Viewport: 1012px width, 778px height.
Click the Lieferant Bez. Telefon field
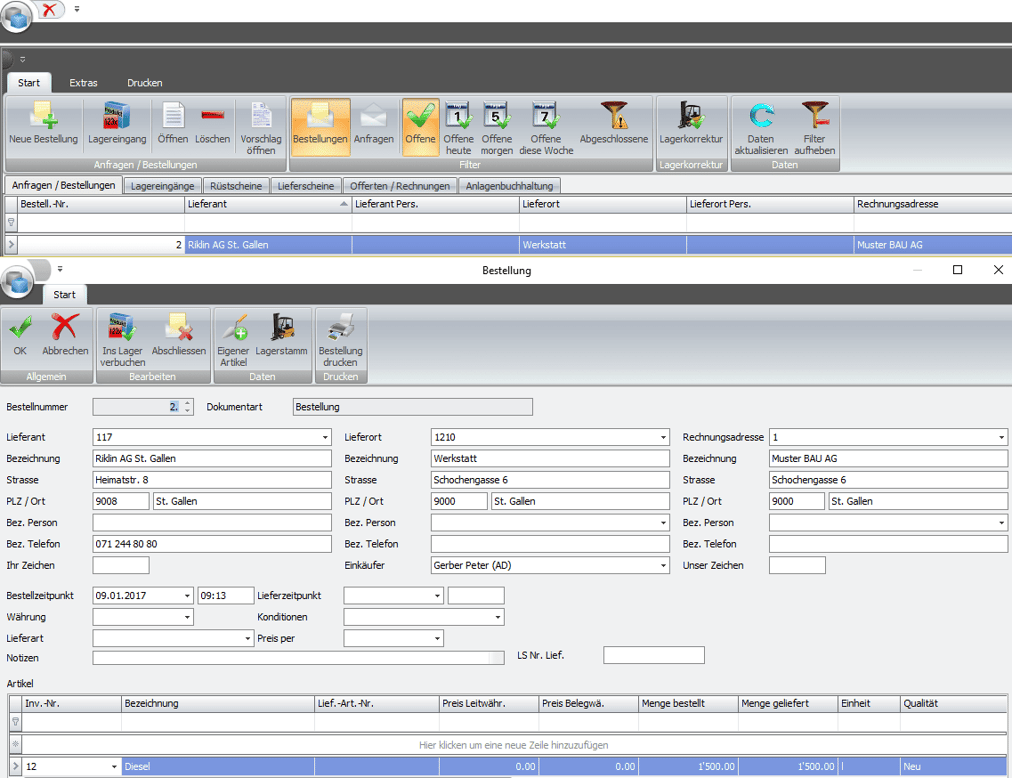tap(212, 544)
